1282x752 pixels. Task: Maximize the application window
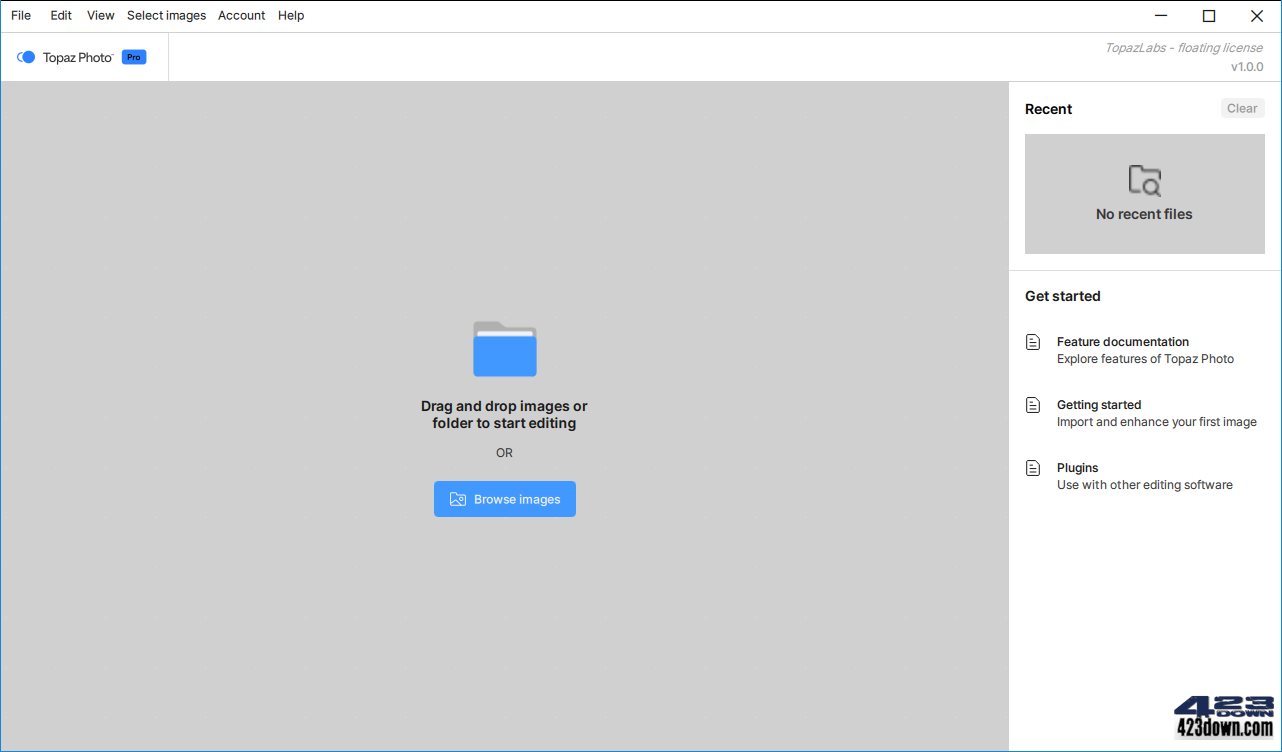[x=1208, y=15]
